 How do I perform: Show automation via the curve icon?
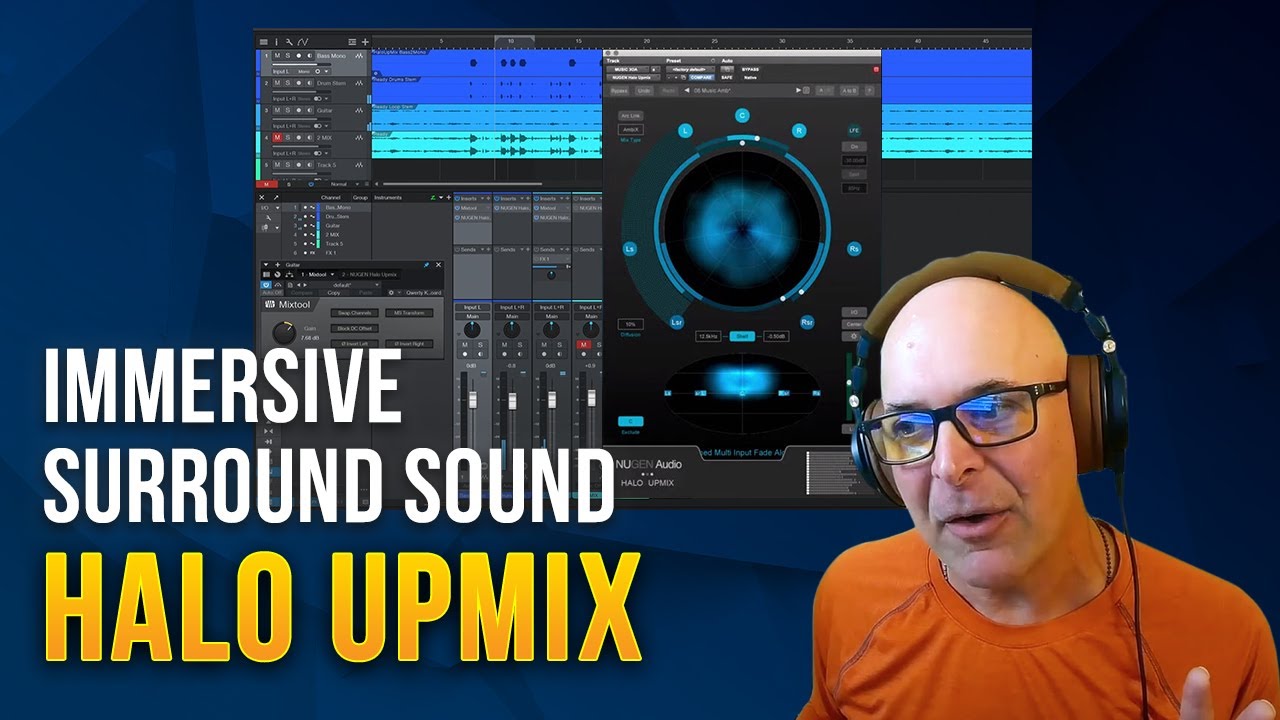303,42
